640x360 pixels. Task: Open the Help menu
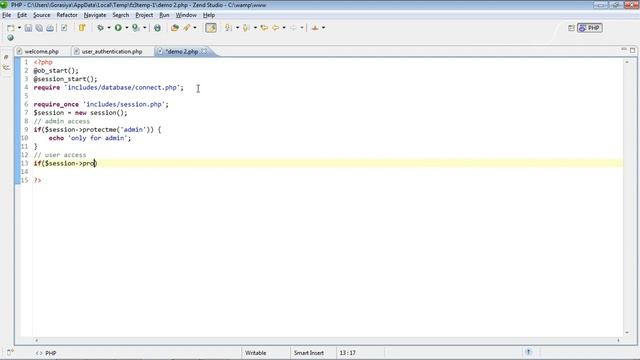click(209, 15)
